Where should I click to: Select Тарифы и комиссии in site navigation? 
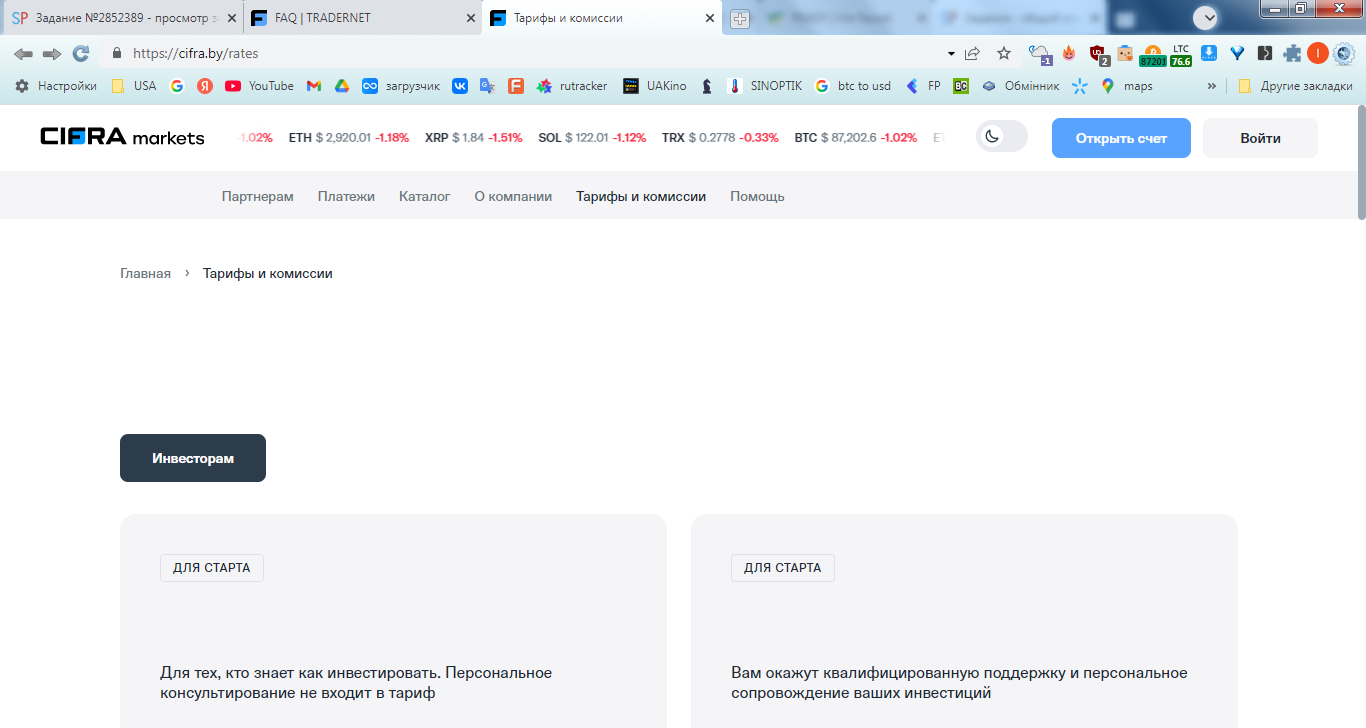tap(641, 197)
